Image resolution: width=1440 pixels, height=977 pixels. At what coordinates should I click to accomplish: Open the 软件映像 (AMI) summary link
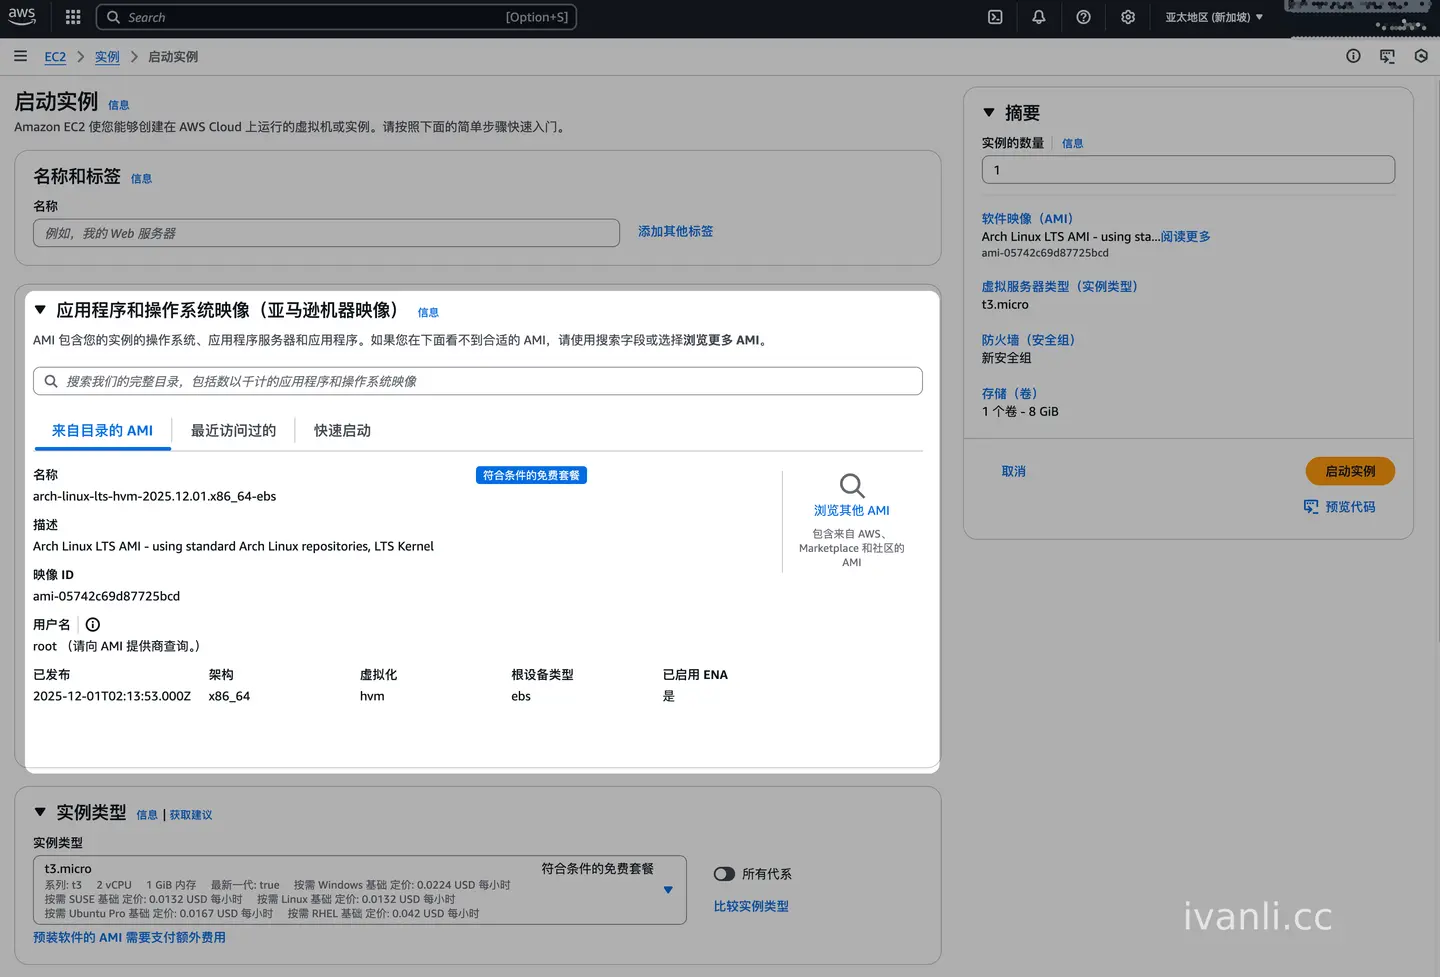tap(1027, 219)
